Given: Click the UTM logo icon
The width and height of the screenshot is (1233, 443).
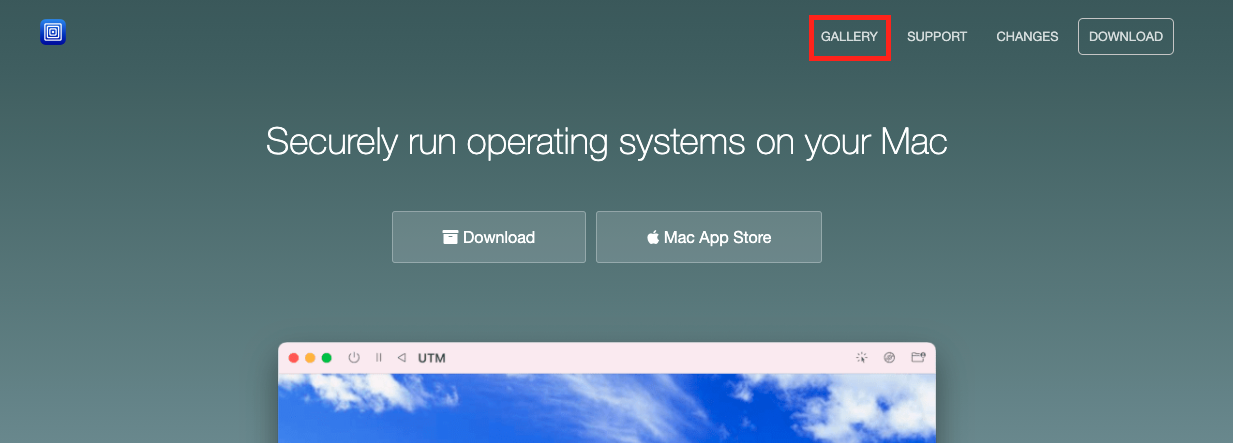Looking at the screenshot, I should pyautogui.click(x=53, y=33).
